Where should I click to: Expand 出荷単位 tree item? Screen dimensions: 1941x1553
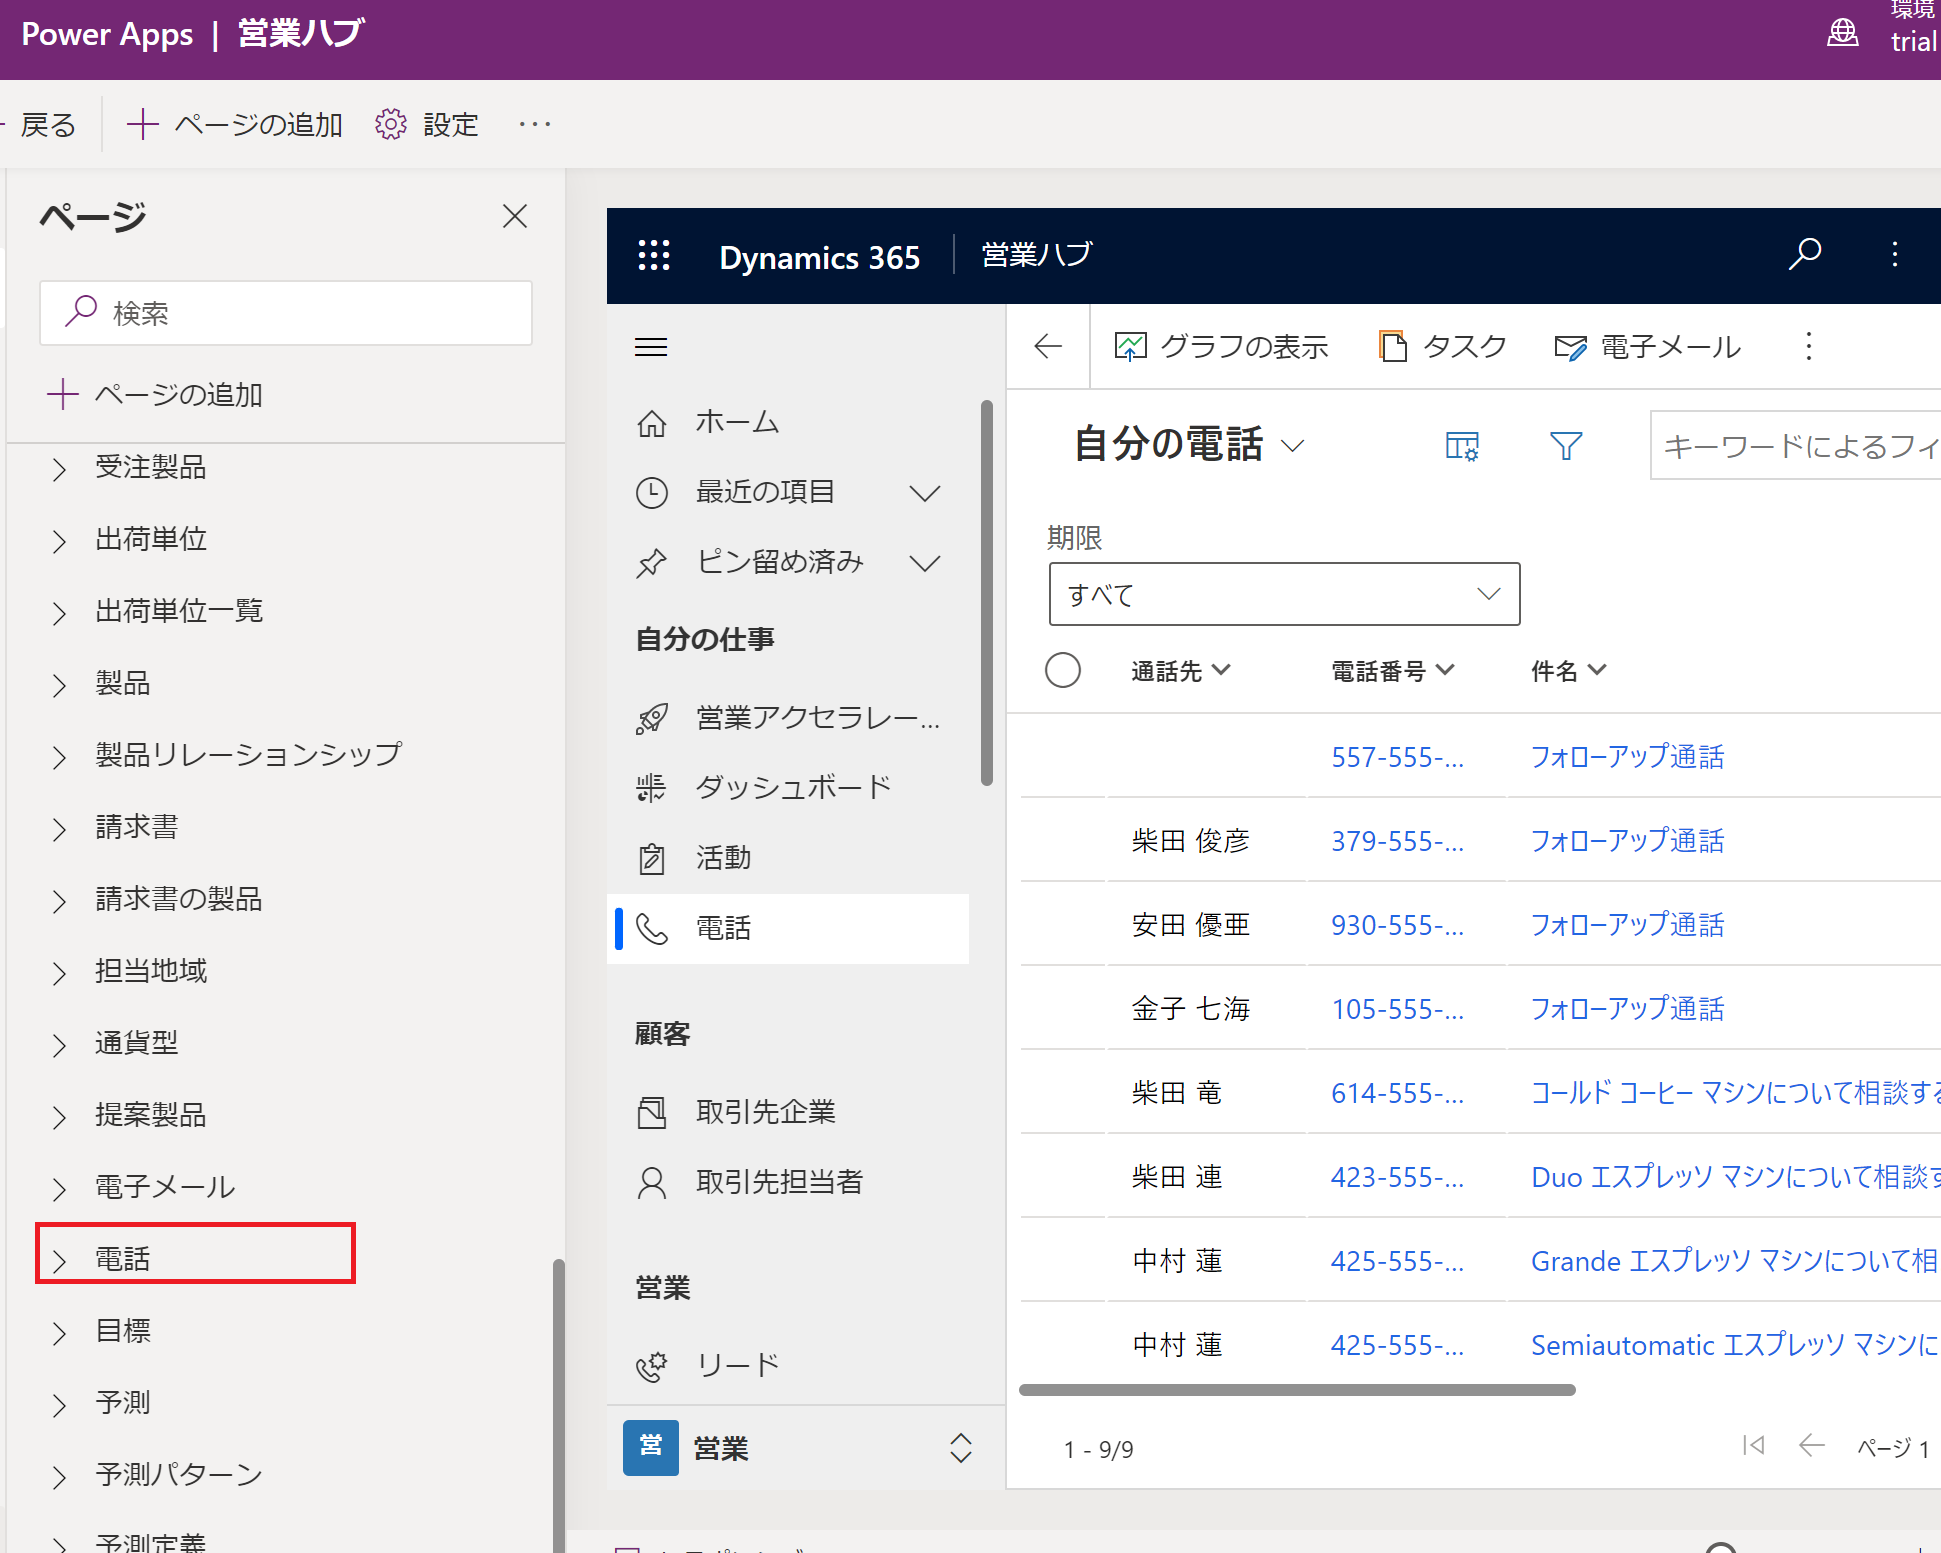point(59,540)
